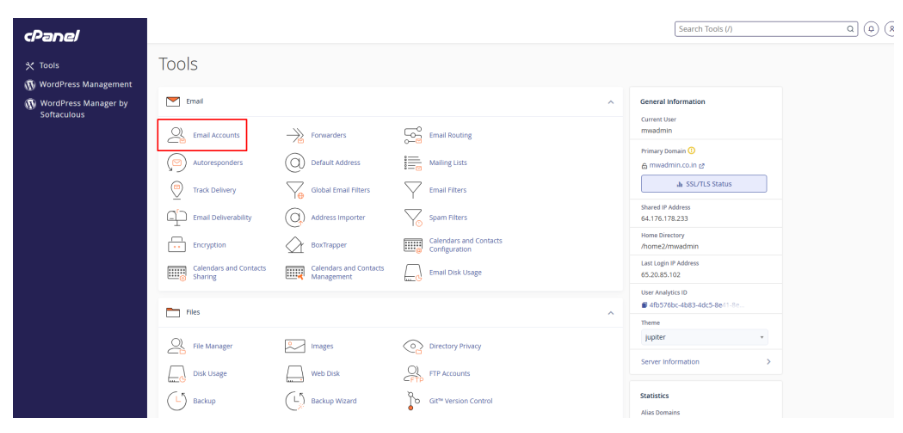Expand Server Information arrow
Viewport: 903px width, 433px height.
pyautogui.click(x=768, y=362)
